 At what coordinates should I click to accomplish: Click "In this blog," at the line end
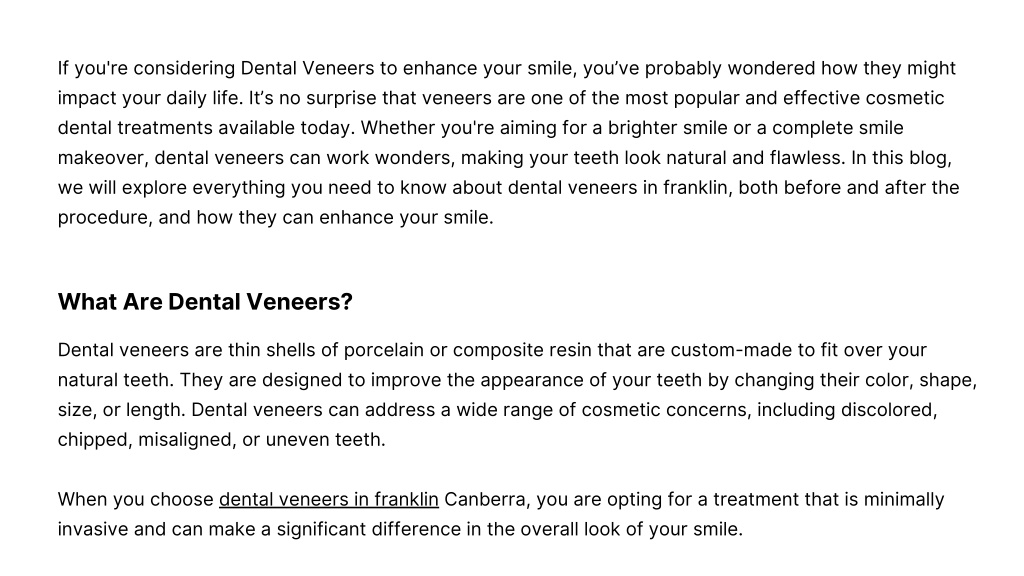(901, 158)
